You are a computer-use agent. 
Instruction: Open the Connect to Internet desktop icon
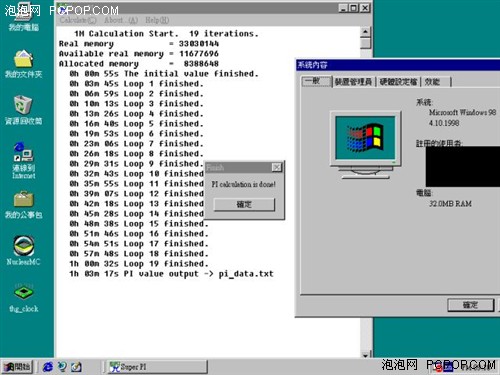coord(23,160)
